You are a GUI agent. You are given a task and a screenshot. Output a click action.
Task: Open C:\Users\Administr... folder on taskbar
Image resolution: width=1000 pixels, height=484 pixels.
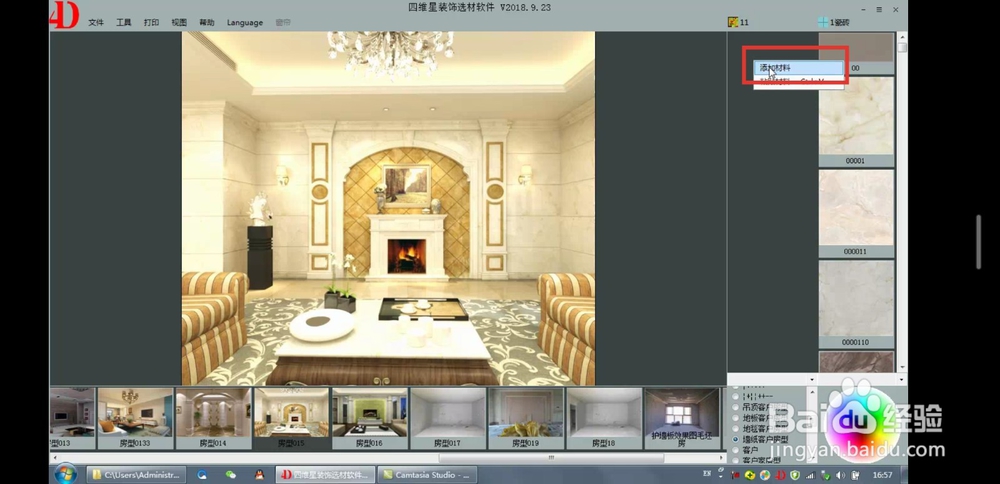coord(136,474)
